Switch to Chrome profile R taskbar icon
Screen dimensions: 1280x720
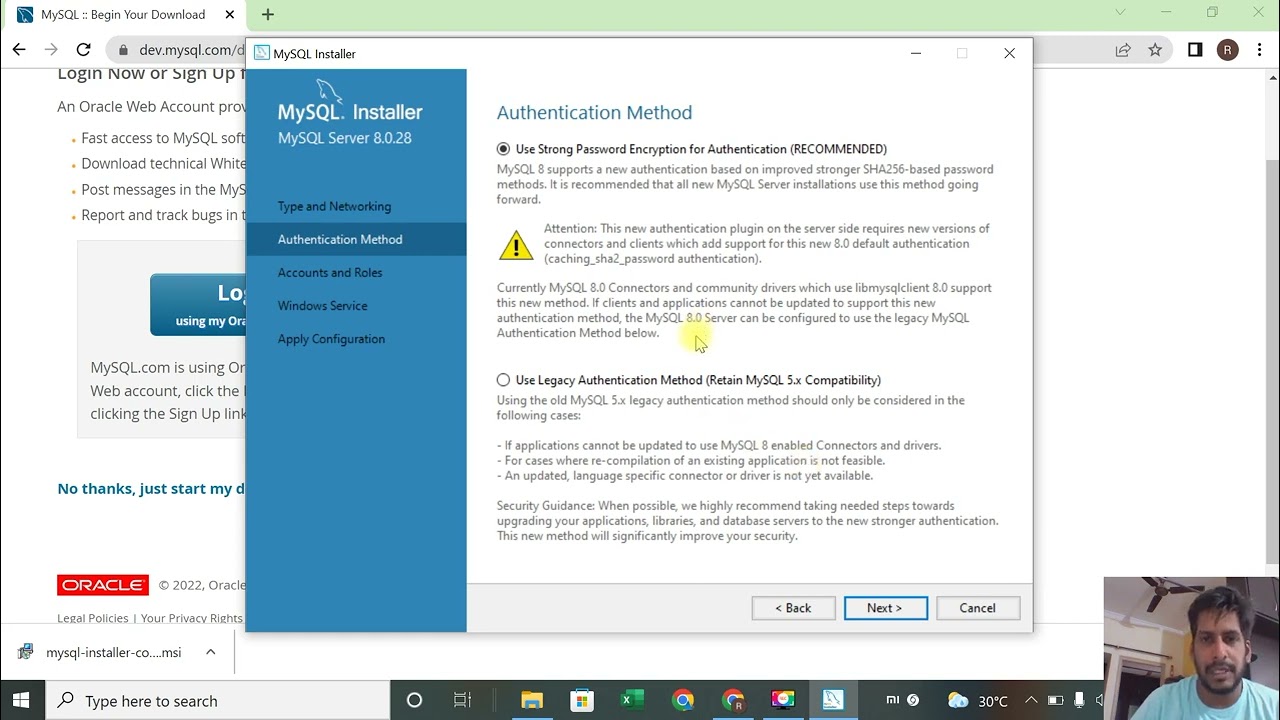pyautogui.click(x=733, y=700)
